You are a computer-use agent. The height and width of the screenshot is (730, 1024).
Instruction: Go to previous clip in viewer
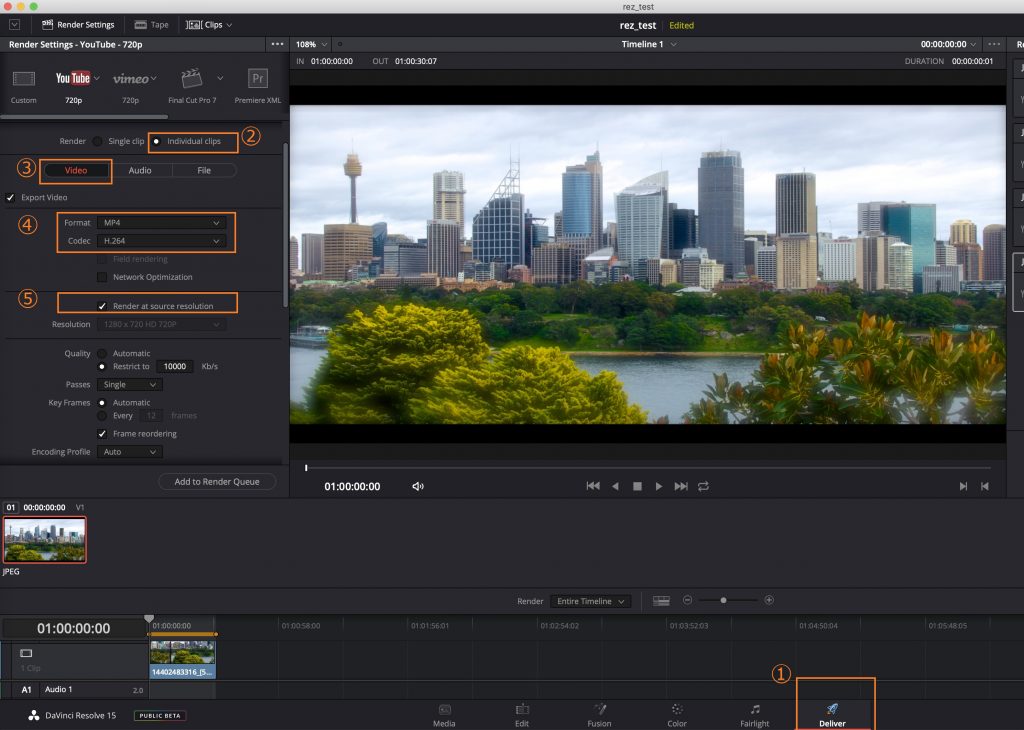pos(985,486)
